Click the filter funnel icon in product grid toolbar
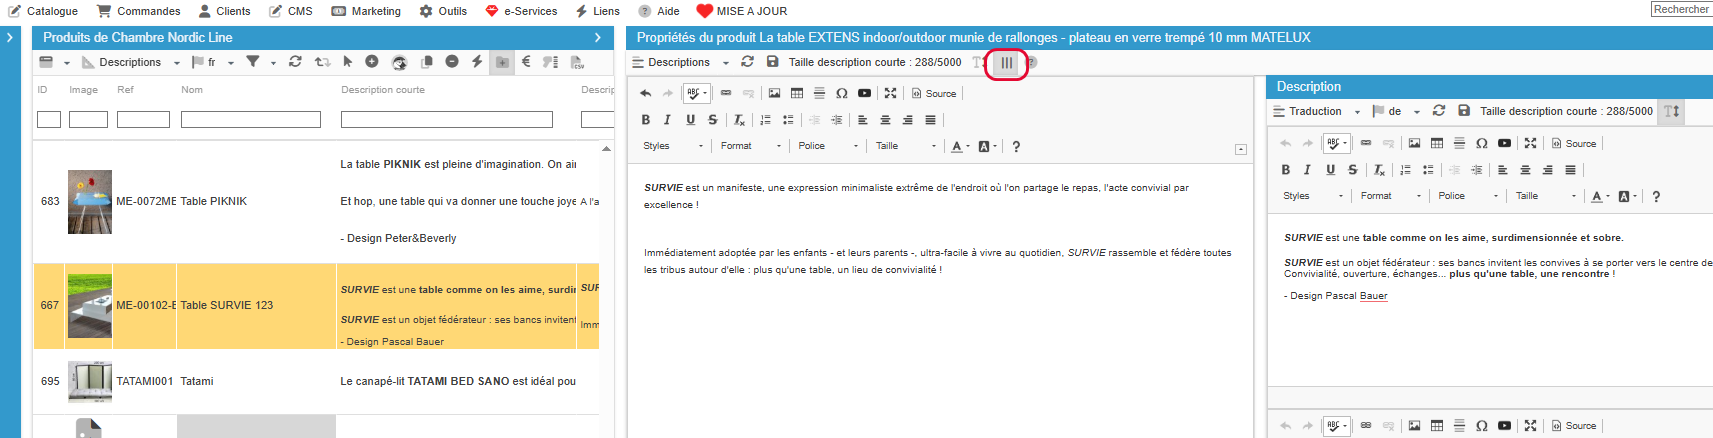This screenshot has height=438, width=1713. (x=253, y=62)
